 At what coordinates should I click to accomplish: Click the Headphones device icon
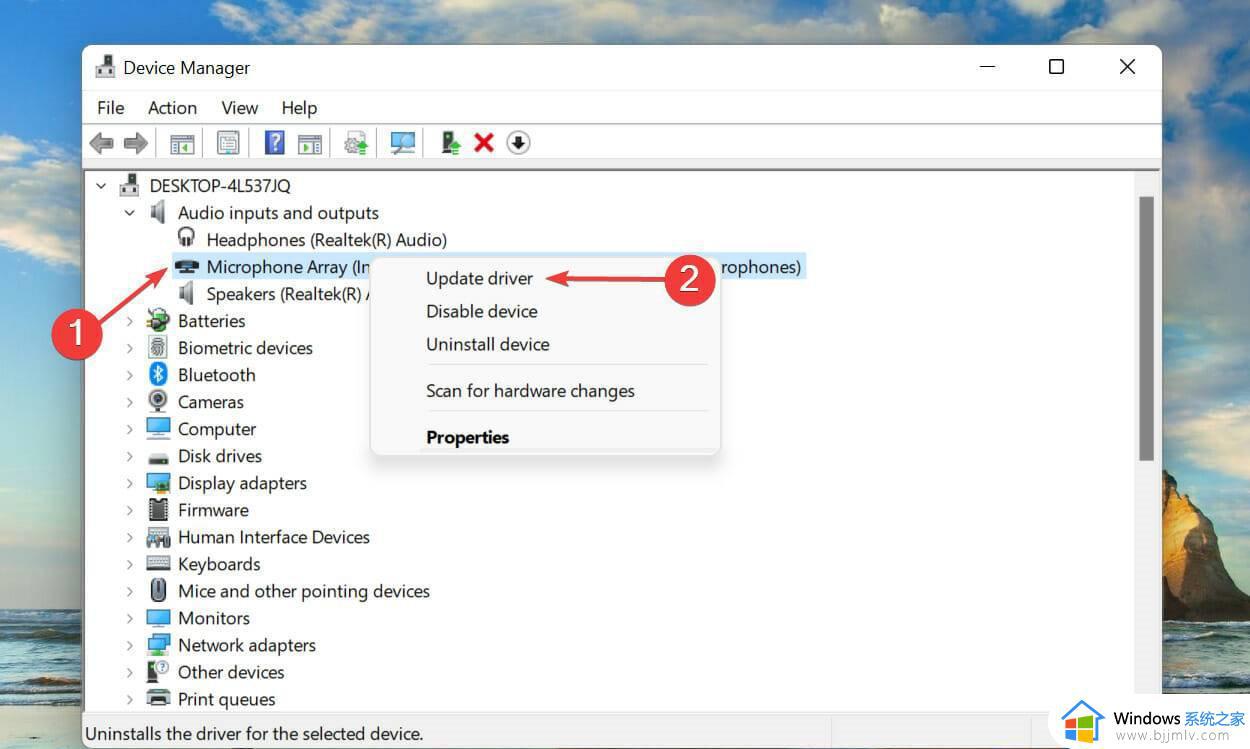point(187,238)
